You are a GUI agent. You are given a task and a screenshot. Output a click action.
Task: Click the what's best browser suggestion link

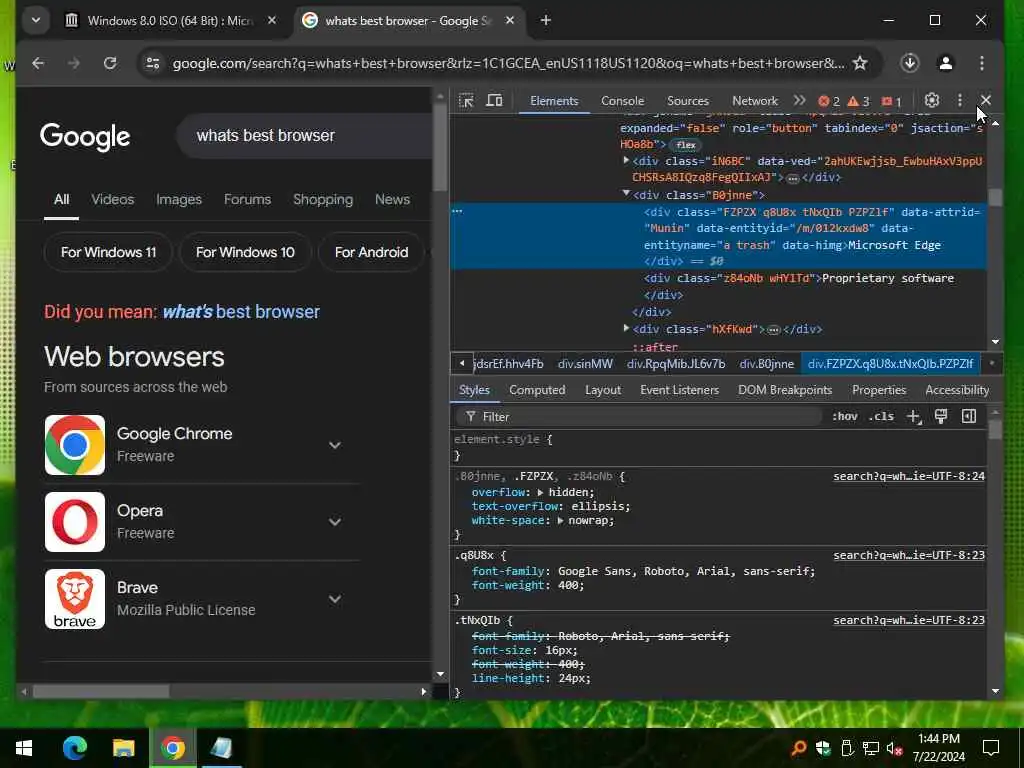point(241,312)
